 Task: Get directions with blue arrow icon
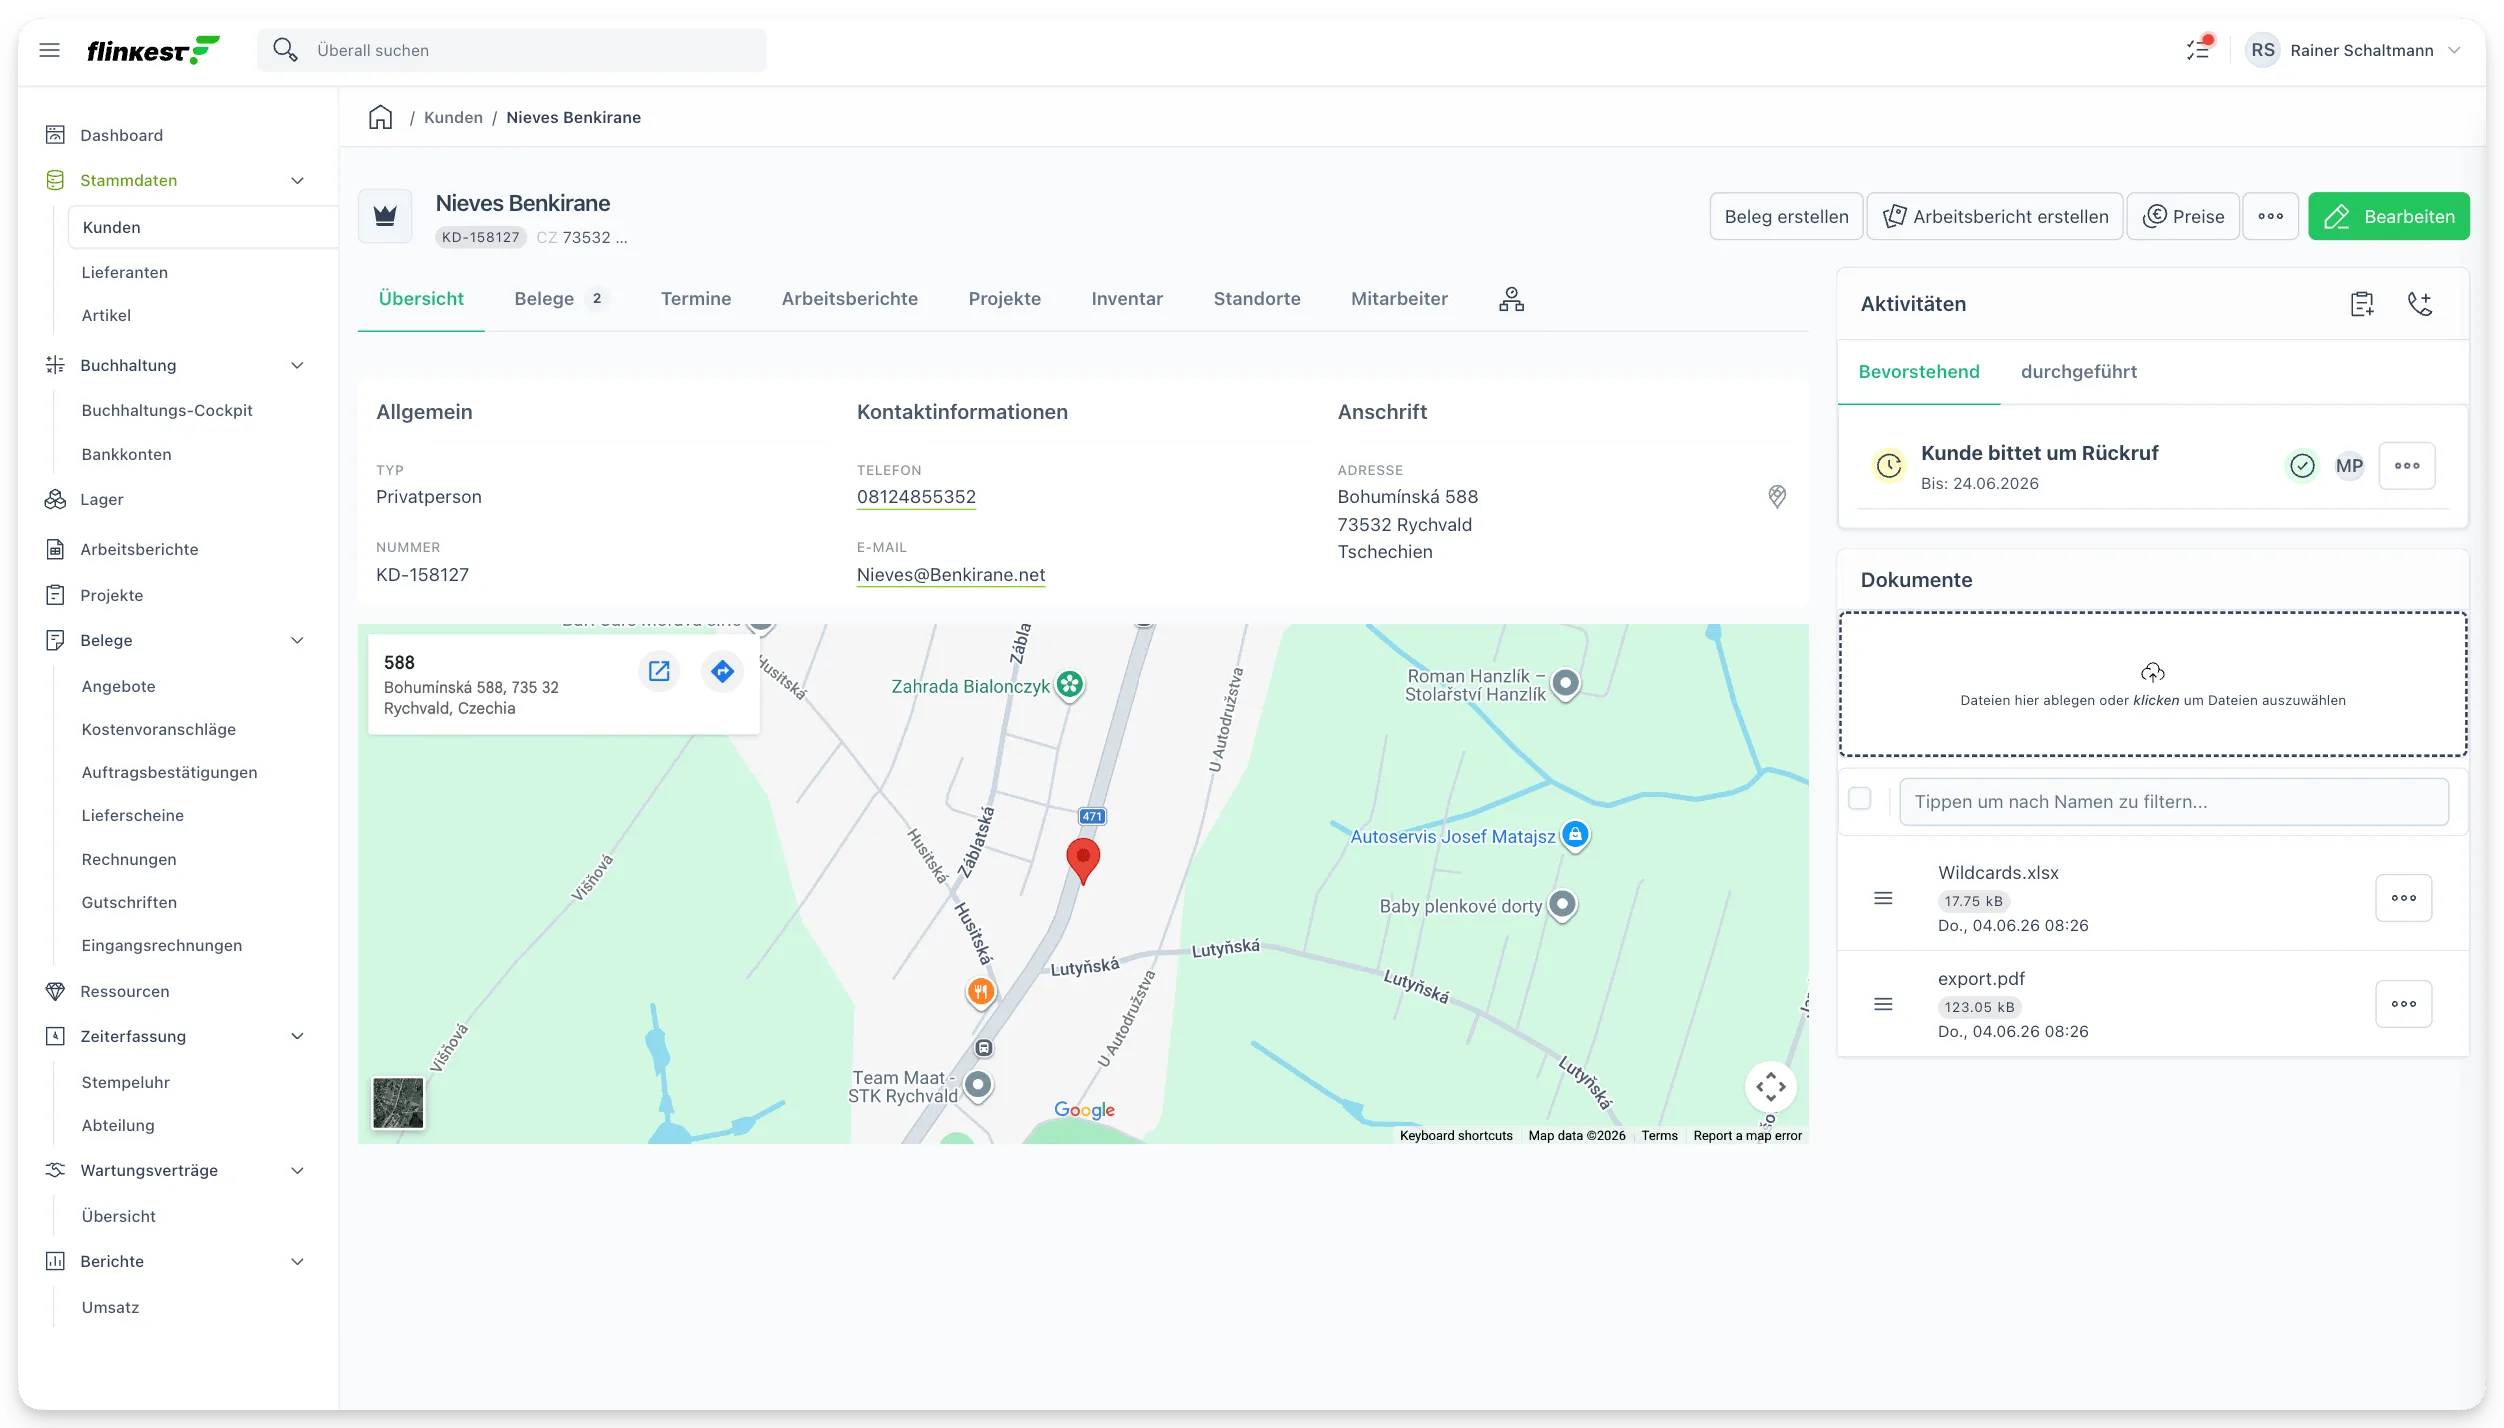(x=722, y=671)
